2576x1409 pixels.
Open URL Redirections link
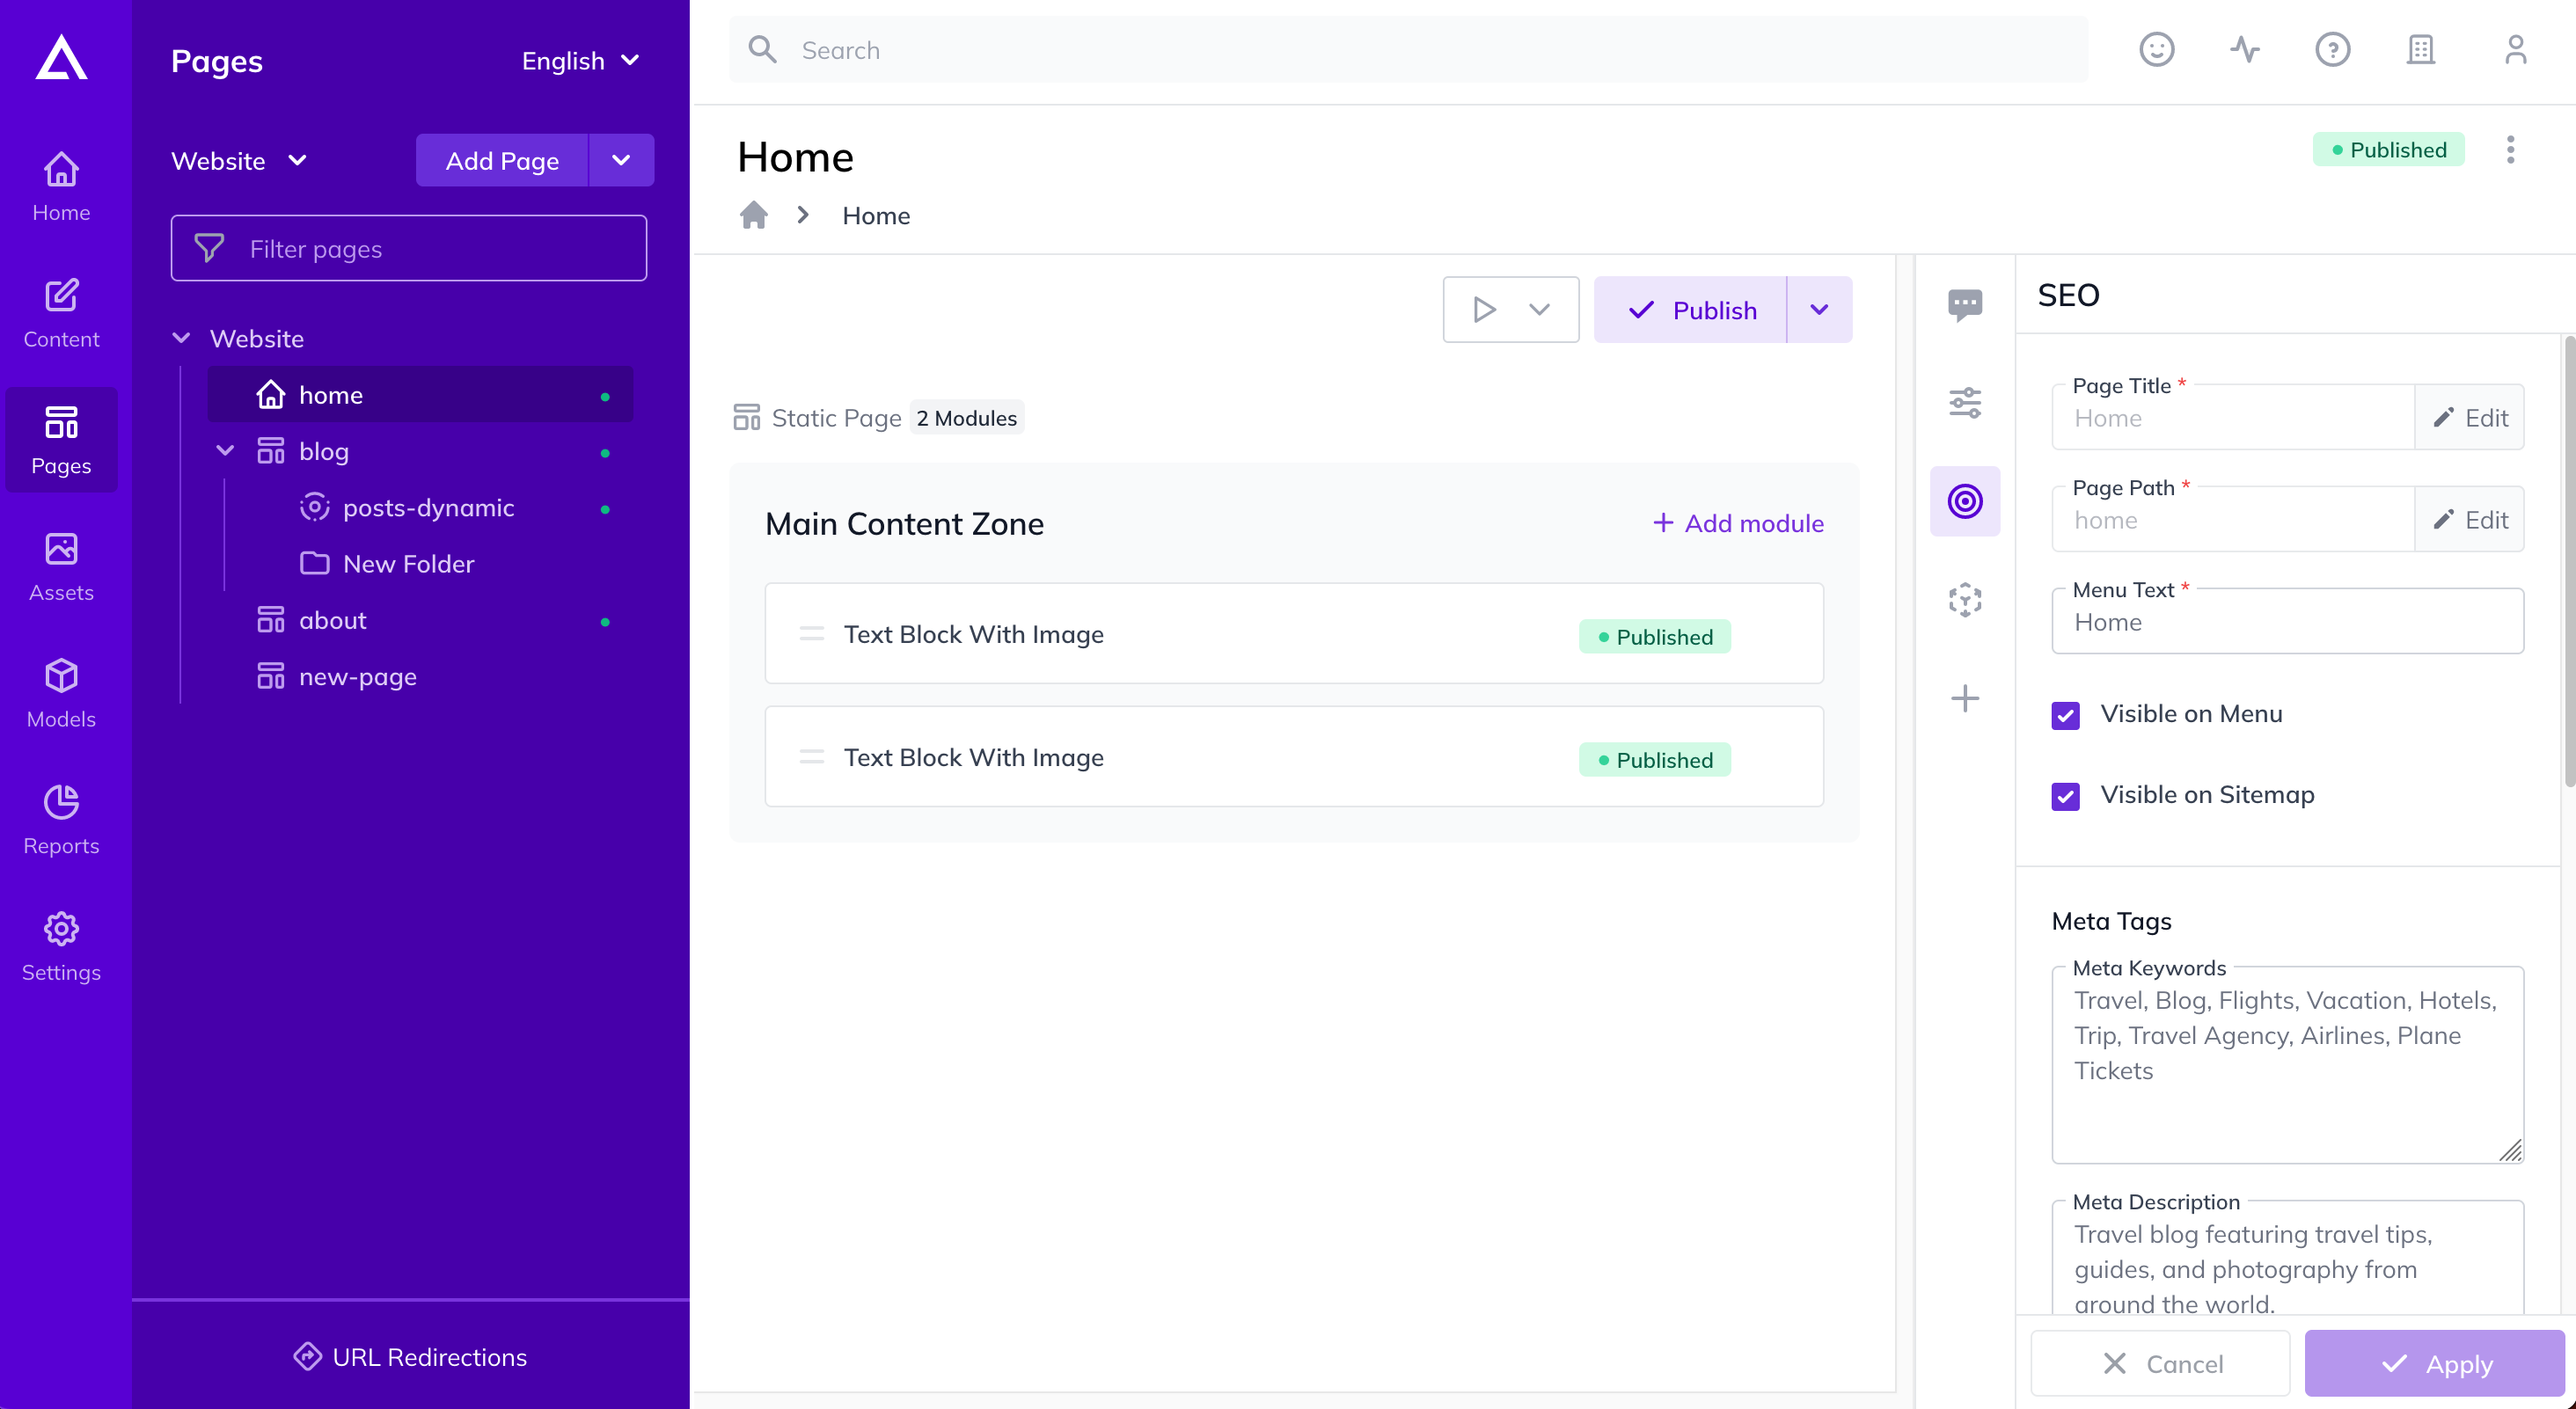click(x=410, y=1357)
